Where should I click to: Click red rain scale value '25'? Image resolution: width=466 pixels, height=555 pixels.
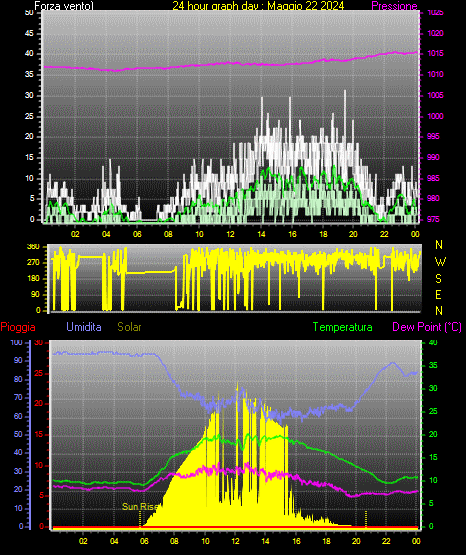pos(39,373)
